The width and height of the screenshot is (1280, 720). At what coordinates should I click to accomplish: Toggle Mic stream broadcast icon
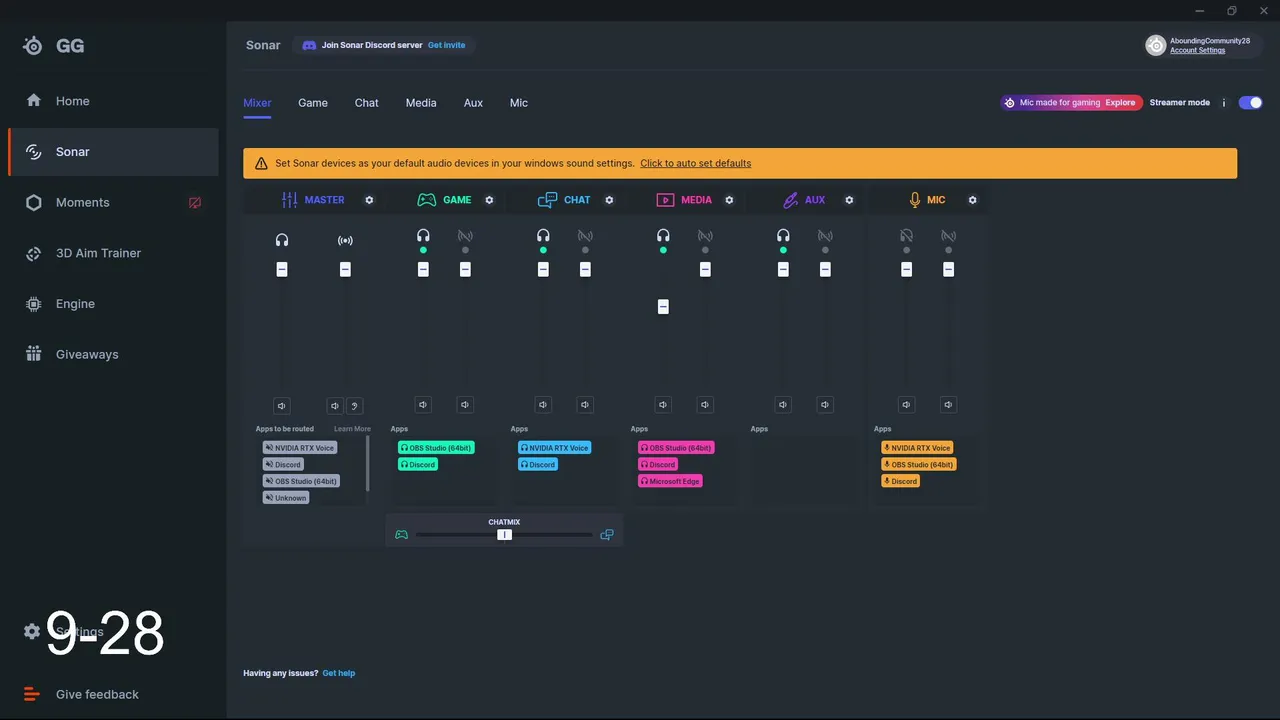(948, 236)
